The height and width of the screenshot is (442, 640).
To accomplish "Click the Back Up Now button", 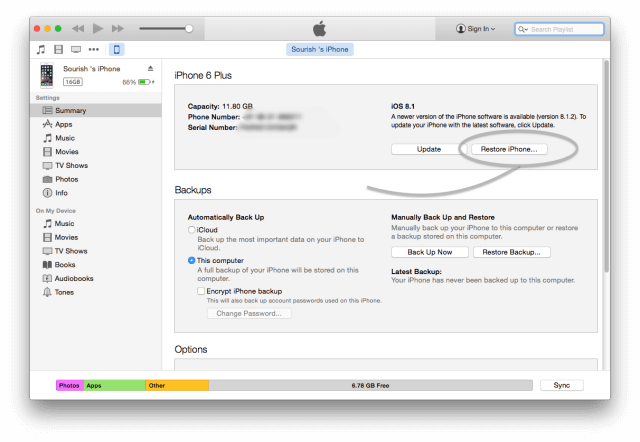I will pos(430,252).
